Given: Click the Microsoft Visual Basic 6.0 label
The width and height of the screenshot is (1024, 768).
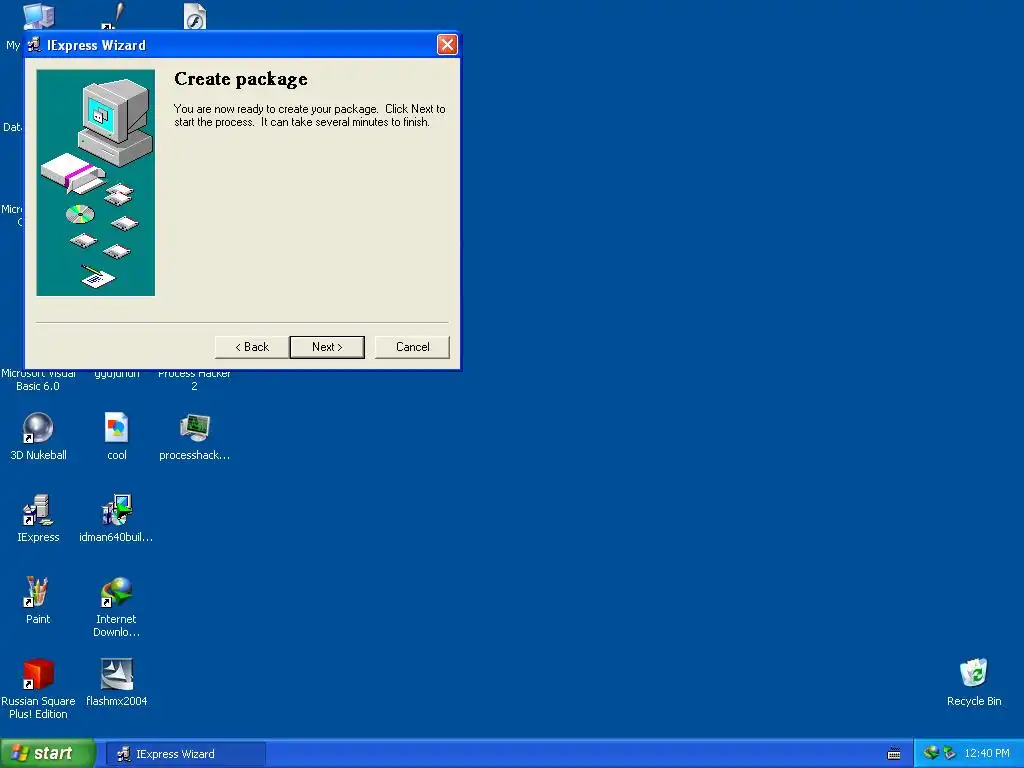Looking at the screenshot, I should coord(38,380).
